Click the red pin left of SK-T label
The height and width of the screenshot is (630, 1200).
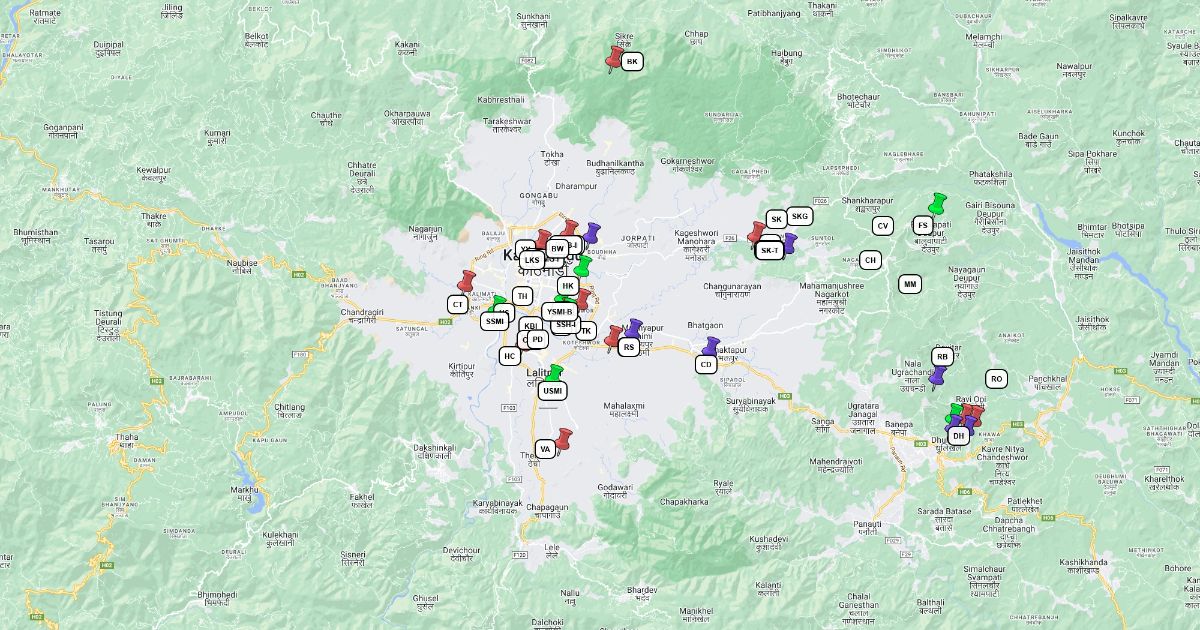[755, 233]
